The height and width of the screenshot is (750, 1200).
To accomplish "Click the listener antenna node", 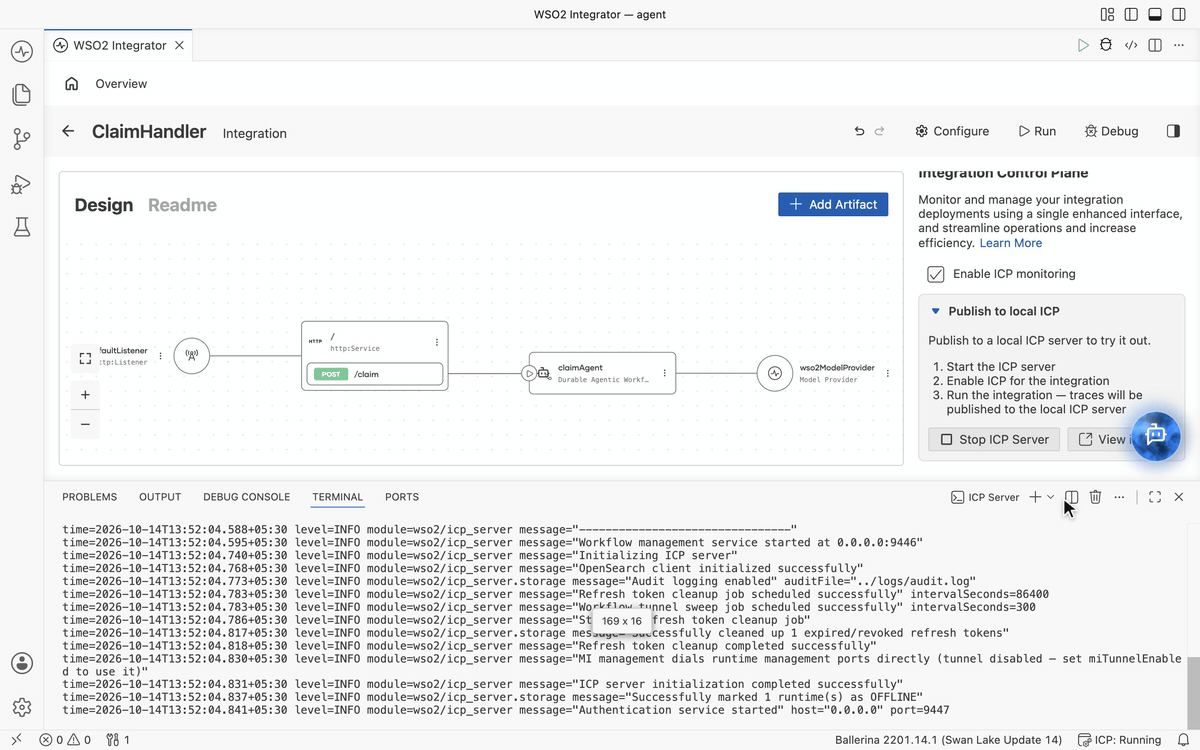I will click(192, 355).
